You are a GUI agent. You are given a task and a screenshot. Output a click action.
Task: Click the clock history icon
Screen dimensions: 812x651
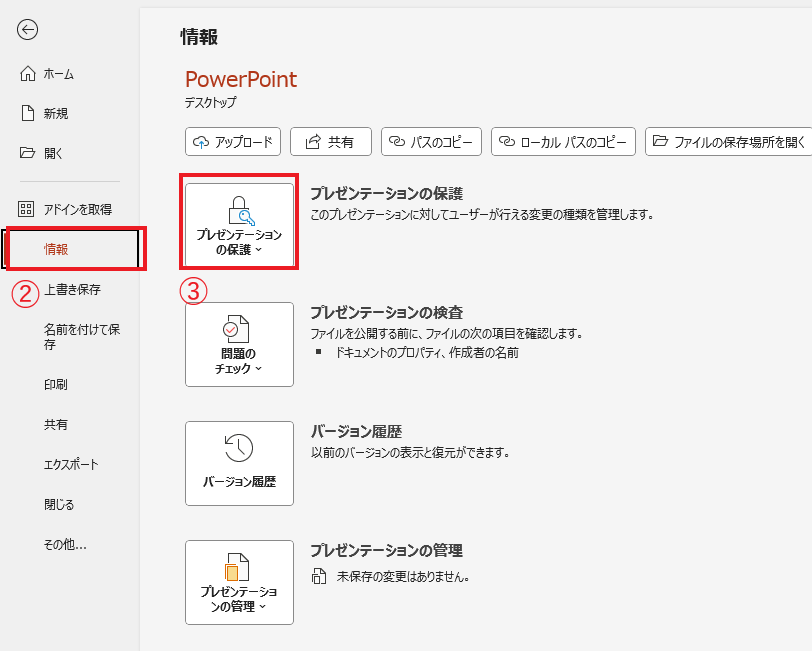click(239, 448)
